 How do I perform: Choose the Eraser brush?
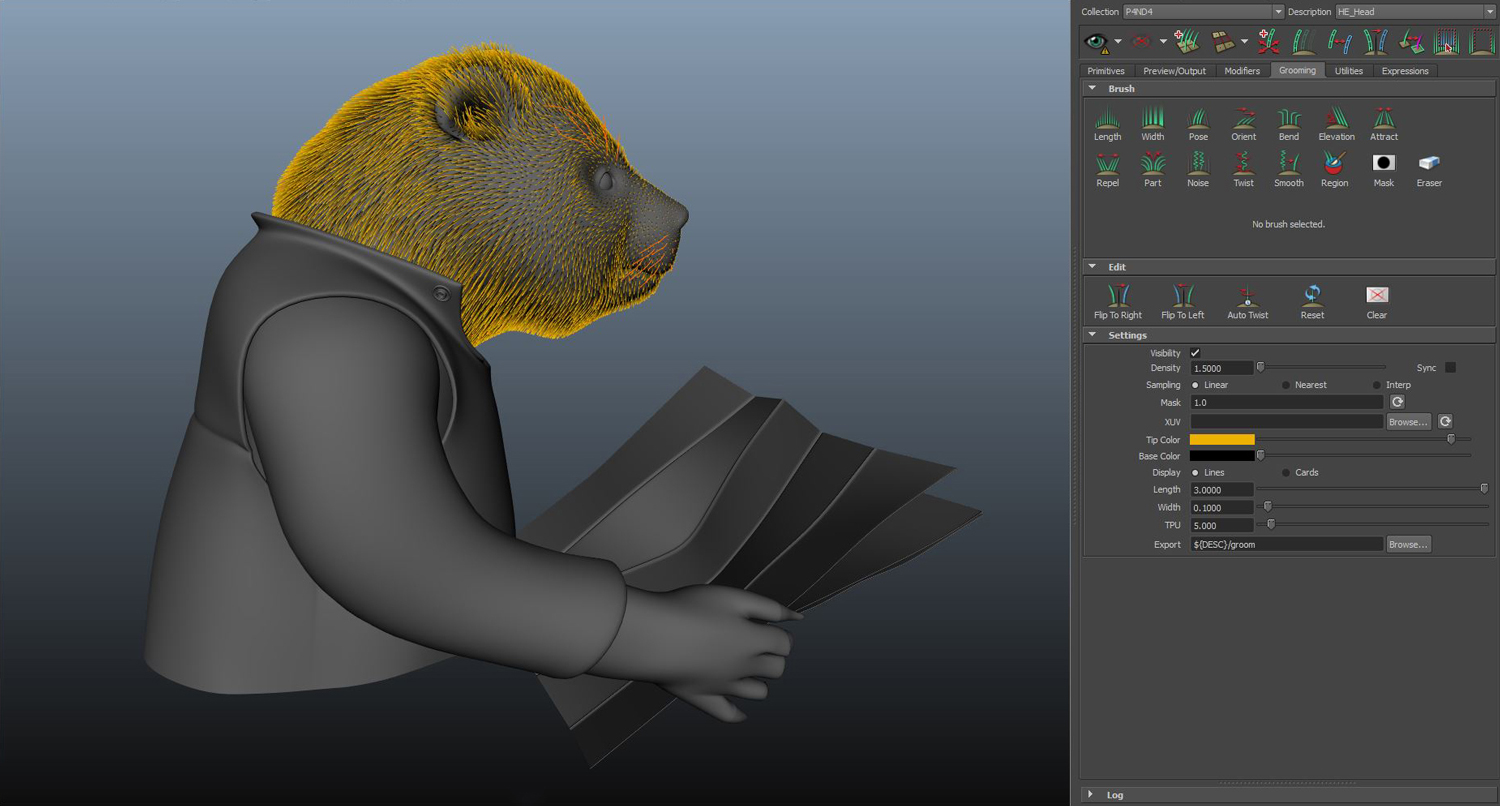(1429, 164)
